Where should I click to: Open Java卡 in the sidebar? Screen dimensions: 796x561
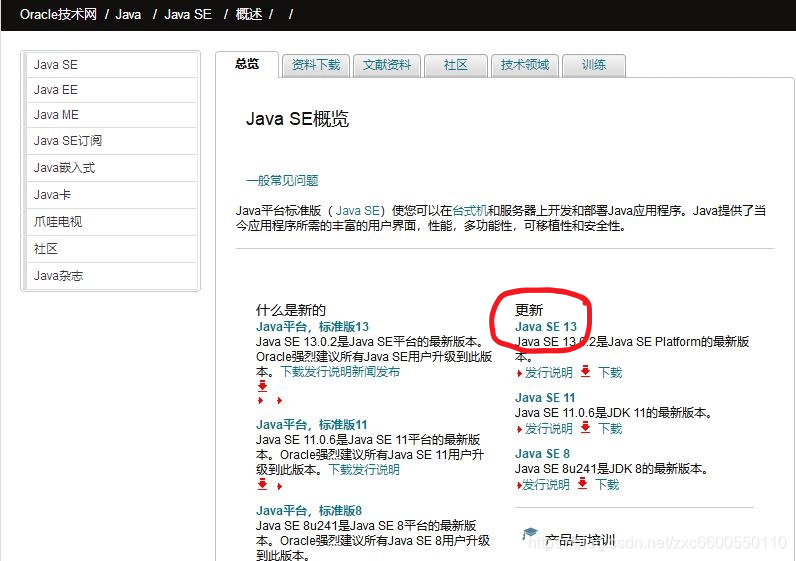pos(111,195)
